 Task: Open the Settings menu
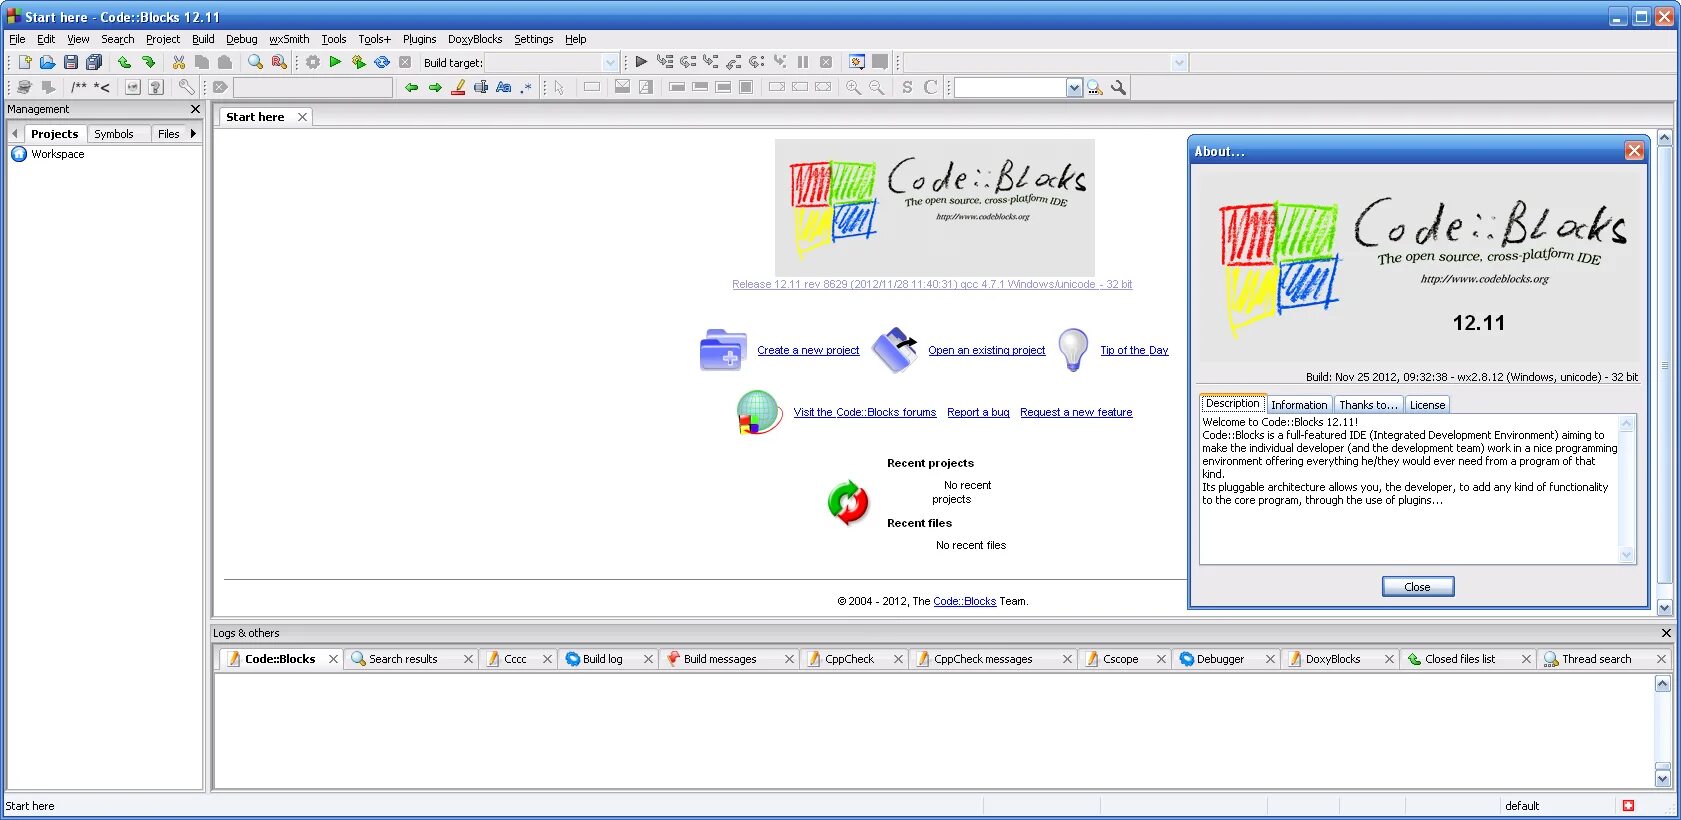(534, 39)
